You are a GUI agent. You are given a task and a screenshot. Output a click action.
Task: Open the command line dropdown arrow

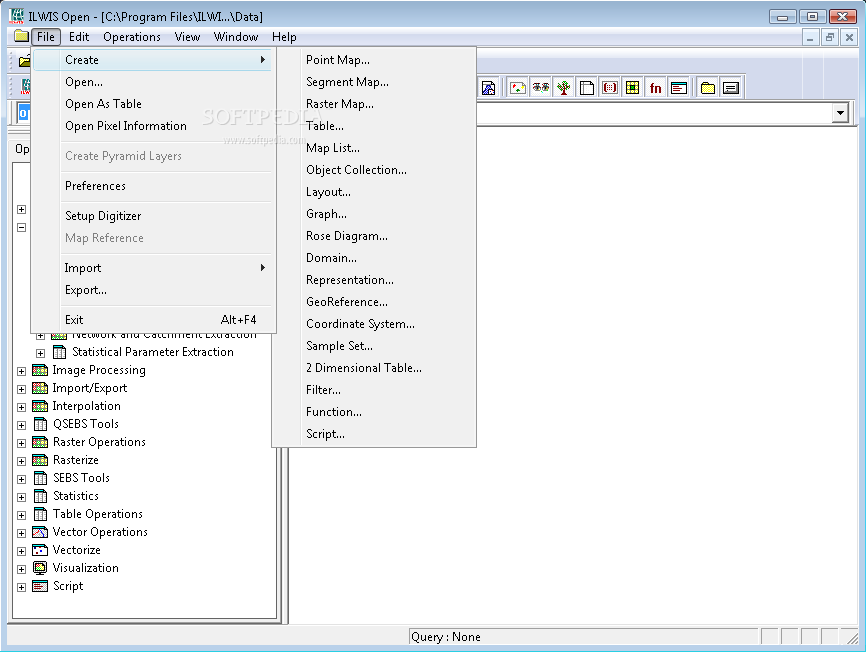[840, 114]
